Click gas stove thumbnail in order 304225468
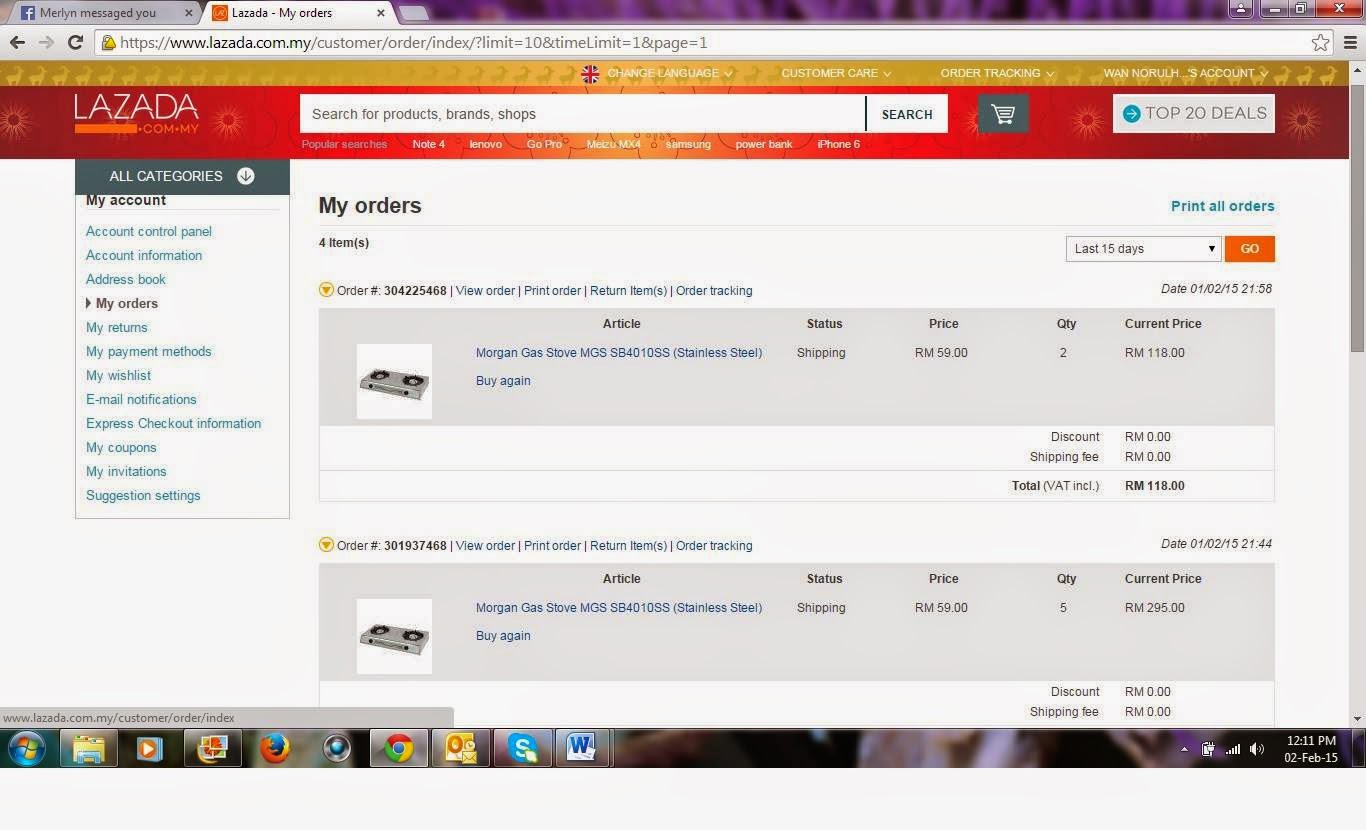The width and height of the screenshot is (1366, 830). click(394, 381)
